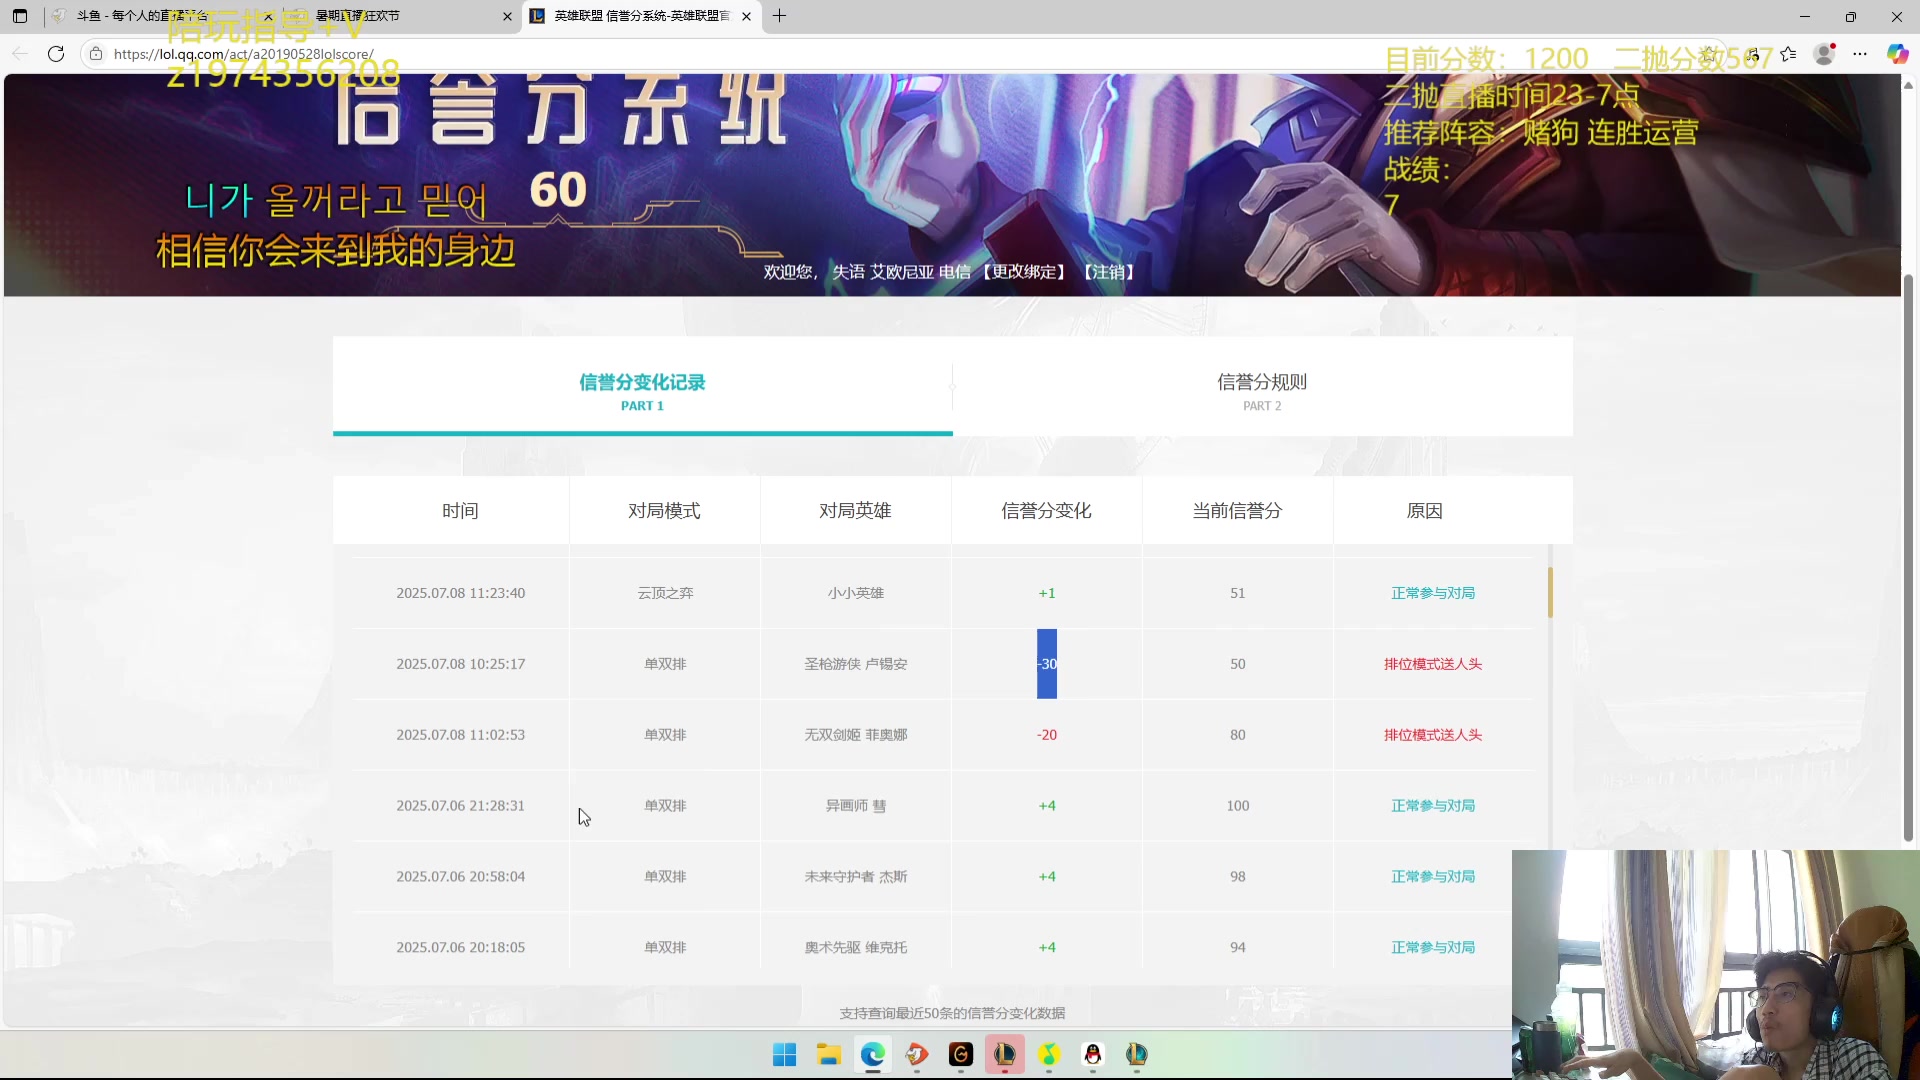This screenshot has height=1080, width=1920.
Task: Click the 支持查询最近50条的信誉分变化数据 note
Action: (952, 1014)
